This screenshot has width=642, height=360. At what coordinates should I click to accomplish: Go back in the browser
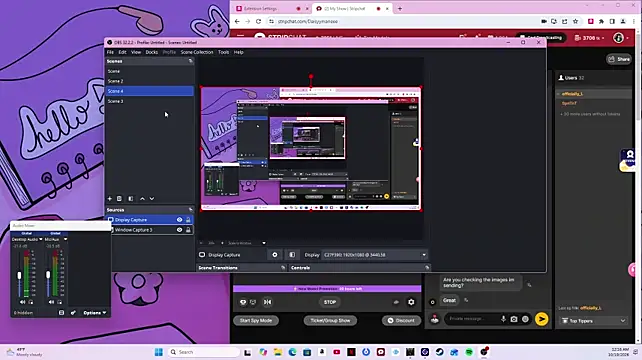237,21
